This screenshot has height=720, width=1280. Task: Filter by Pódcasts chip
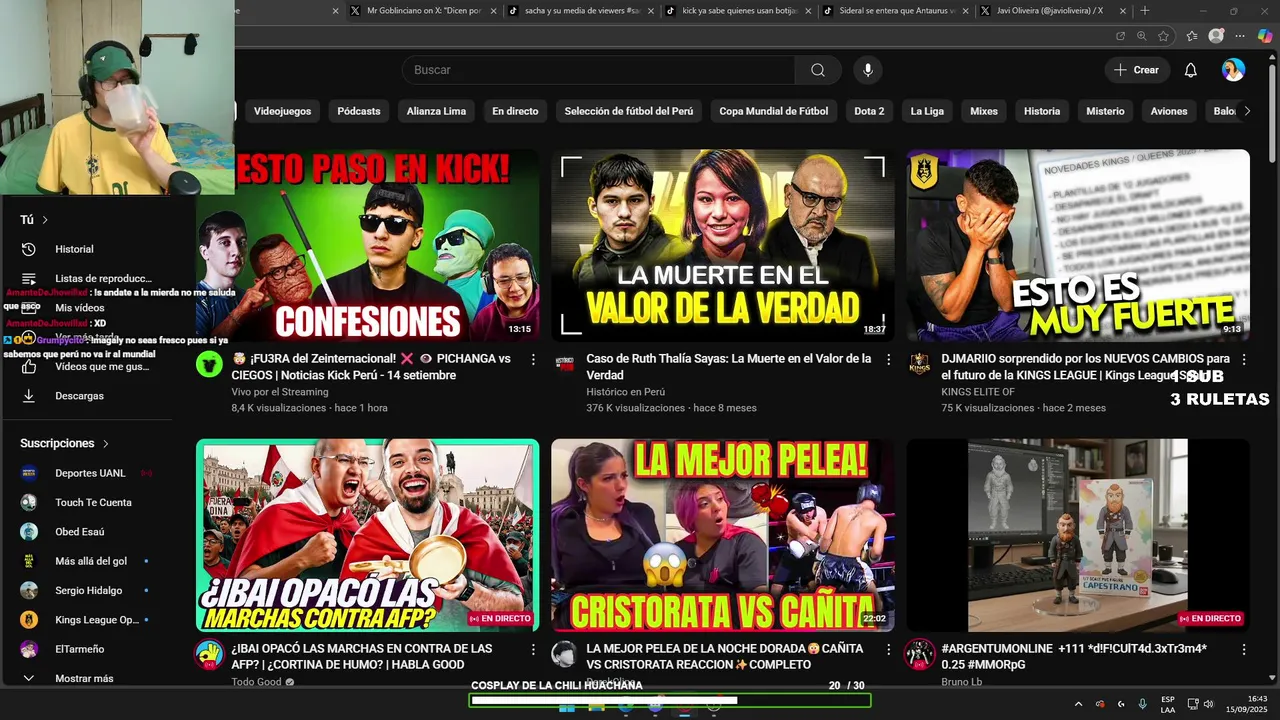pos(358,111)
